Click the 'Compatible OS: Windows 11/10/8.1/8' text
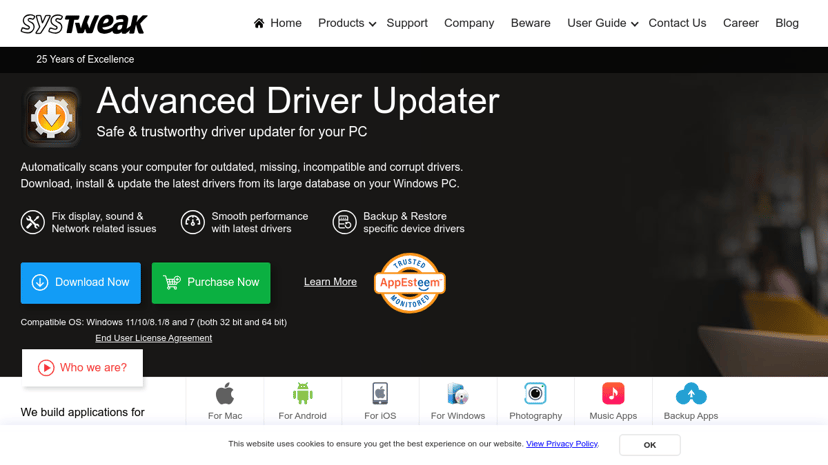 [154, 322]
